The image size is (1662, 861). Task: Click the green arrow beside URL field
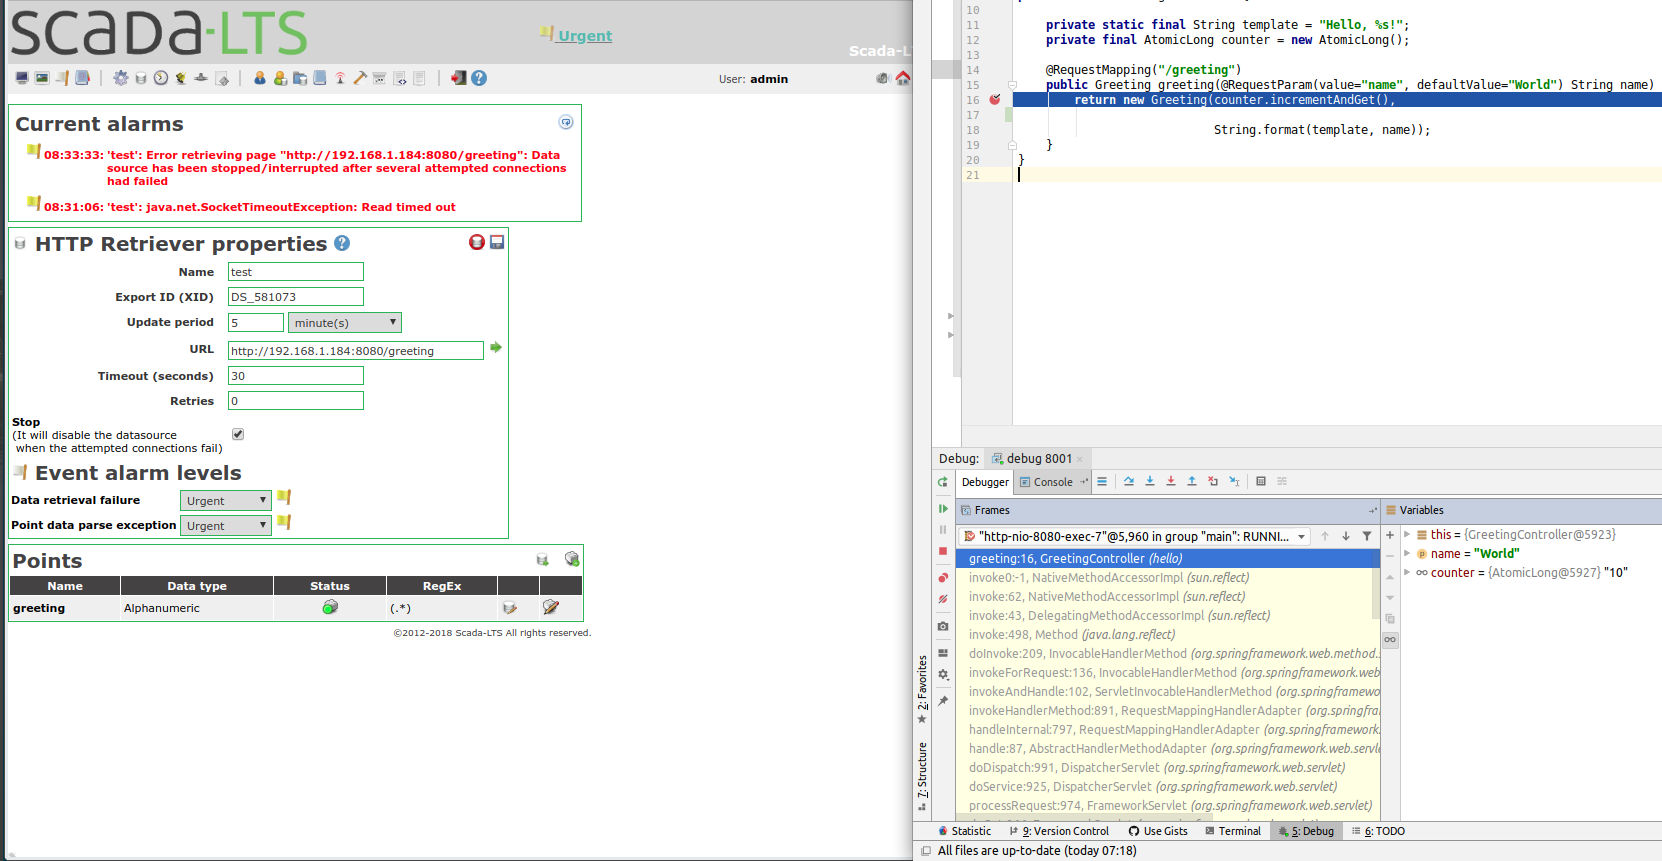[495, 348]
